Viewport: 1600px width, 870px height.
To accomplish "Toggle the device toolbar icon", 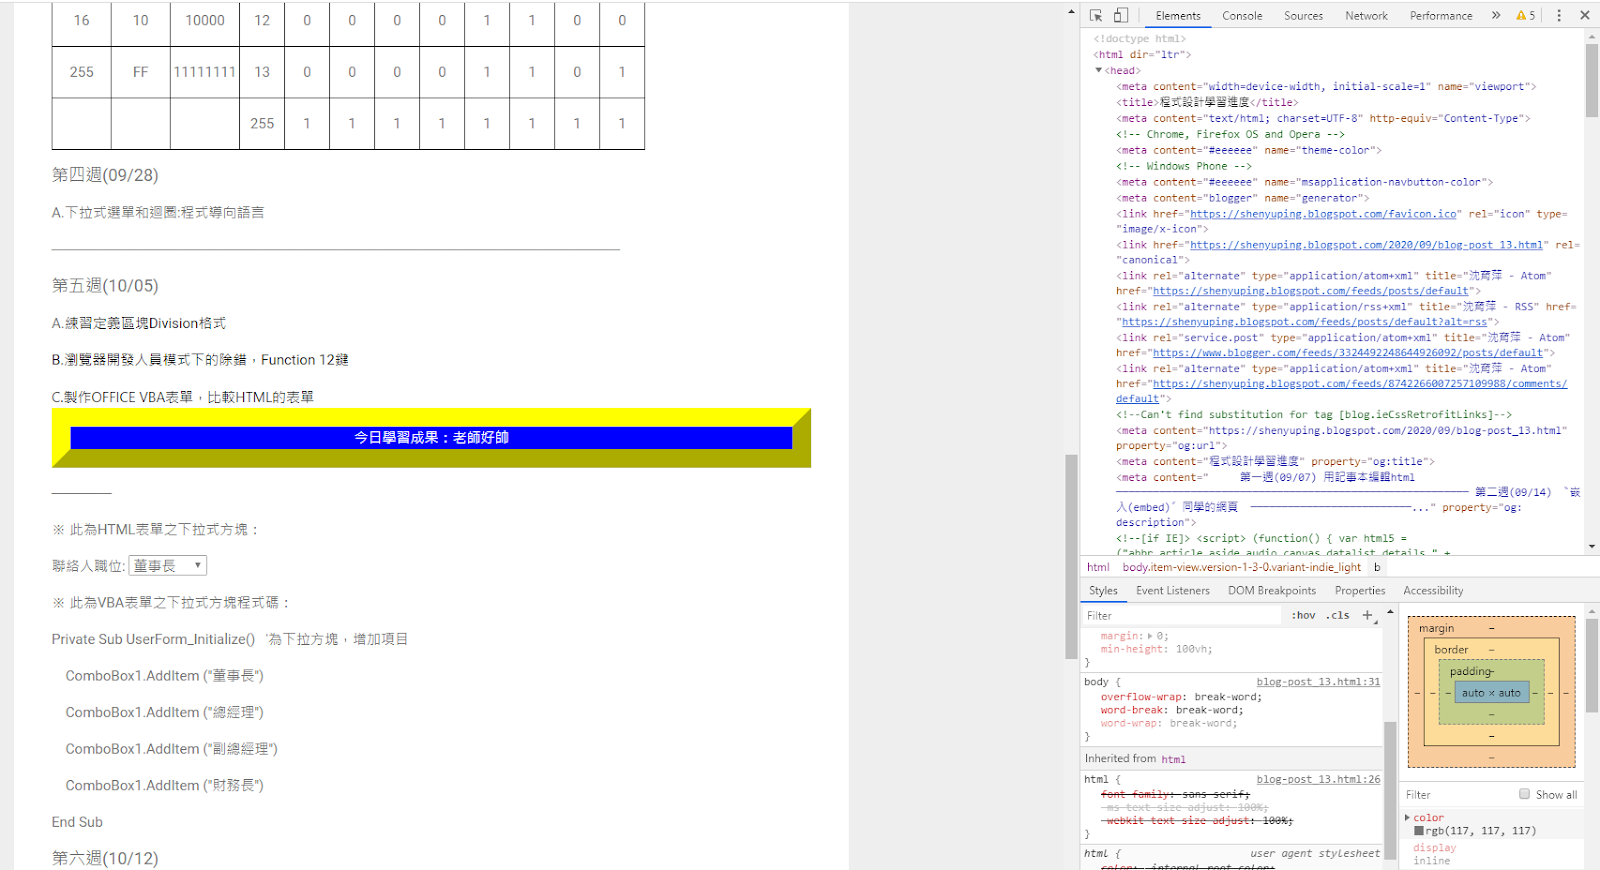I will coord(1121,15).
